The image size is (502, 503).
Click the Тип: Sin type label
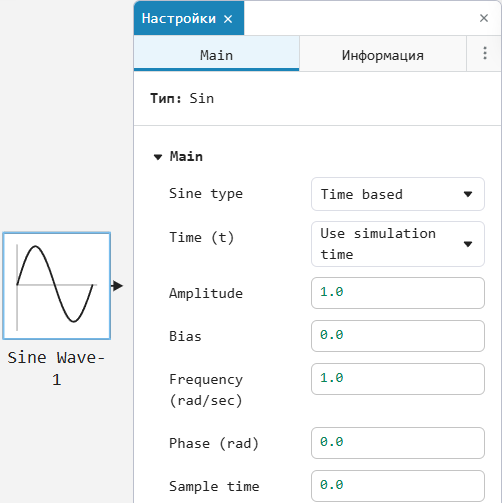tap(182, 99)
